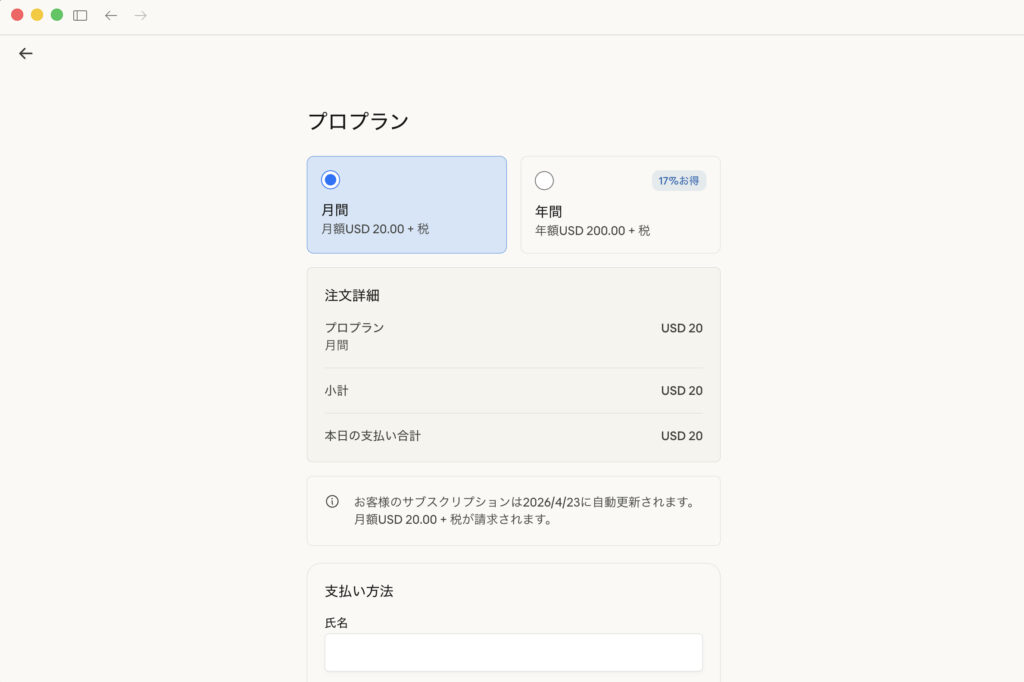The image size is (1024, 682).
Task: Click the title bar forward navigation arrow
Action: pos(141,15)
